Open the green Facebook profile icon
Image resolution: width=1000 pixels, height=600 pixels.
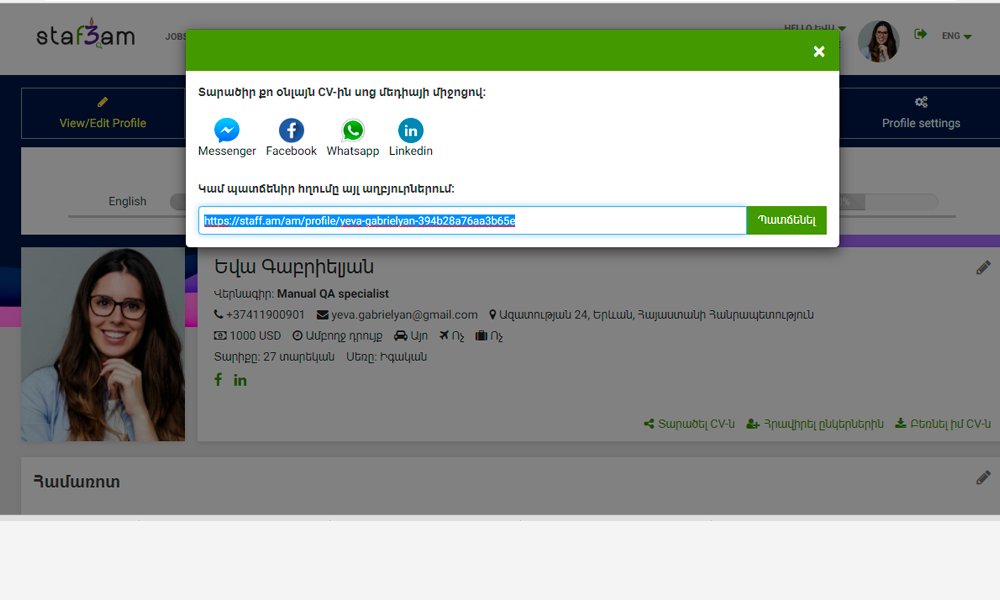click(x=218, y=380)
